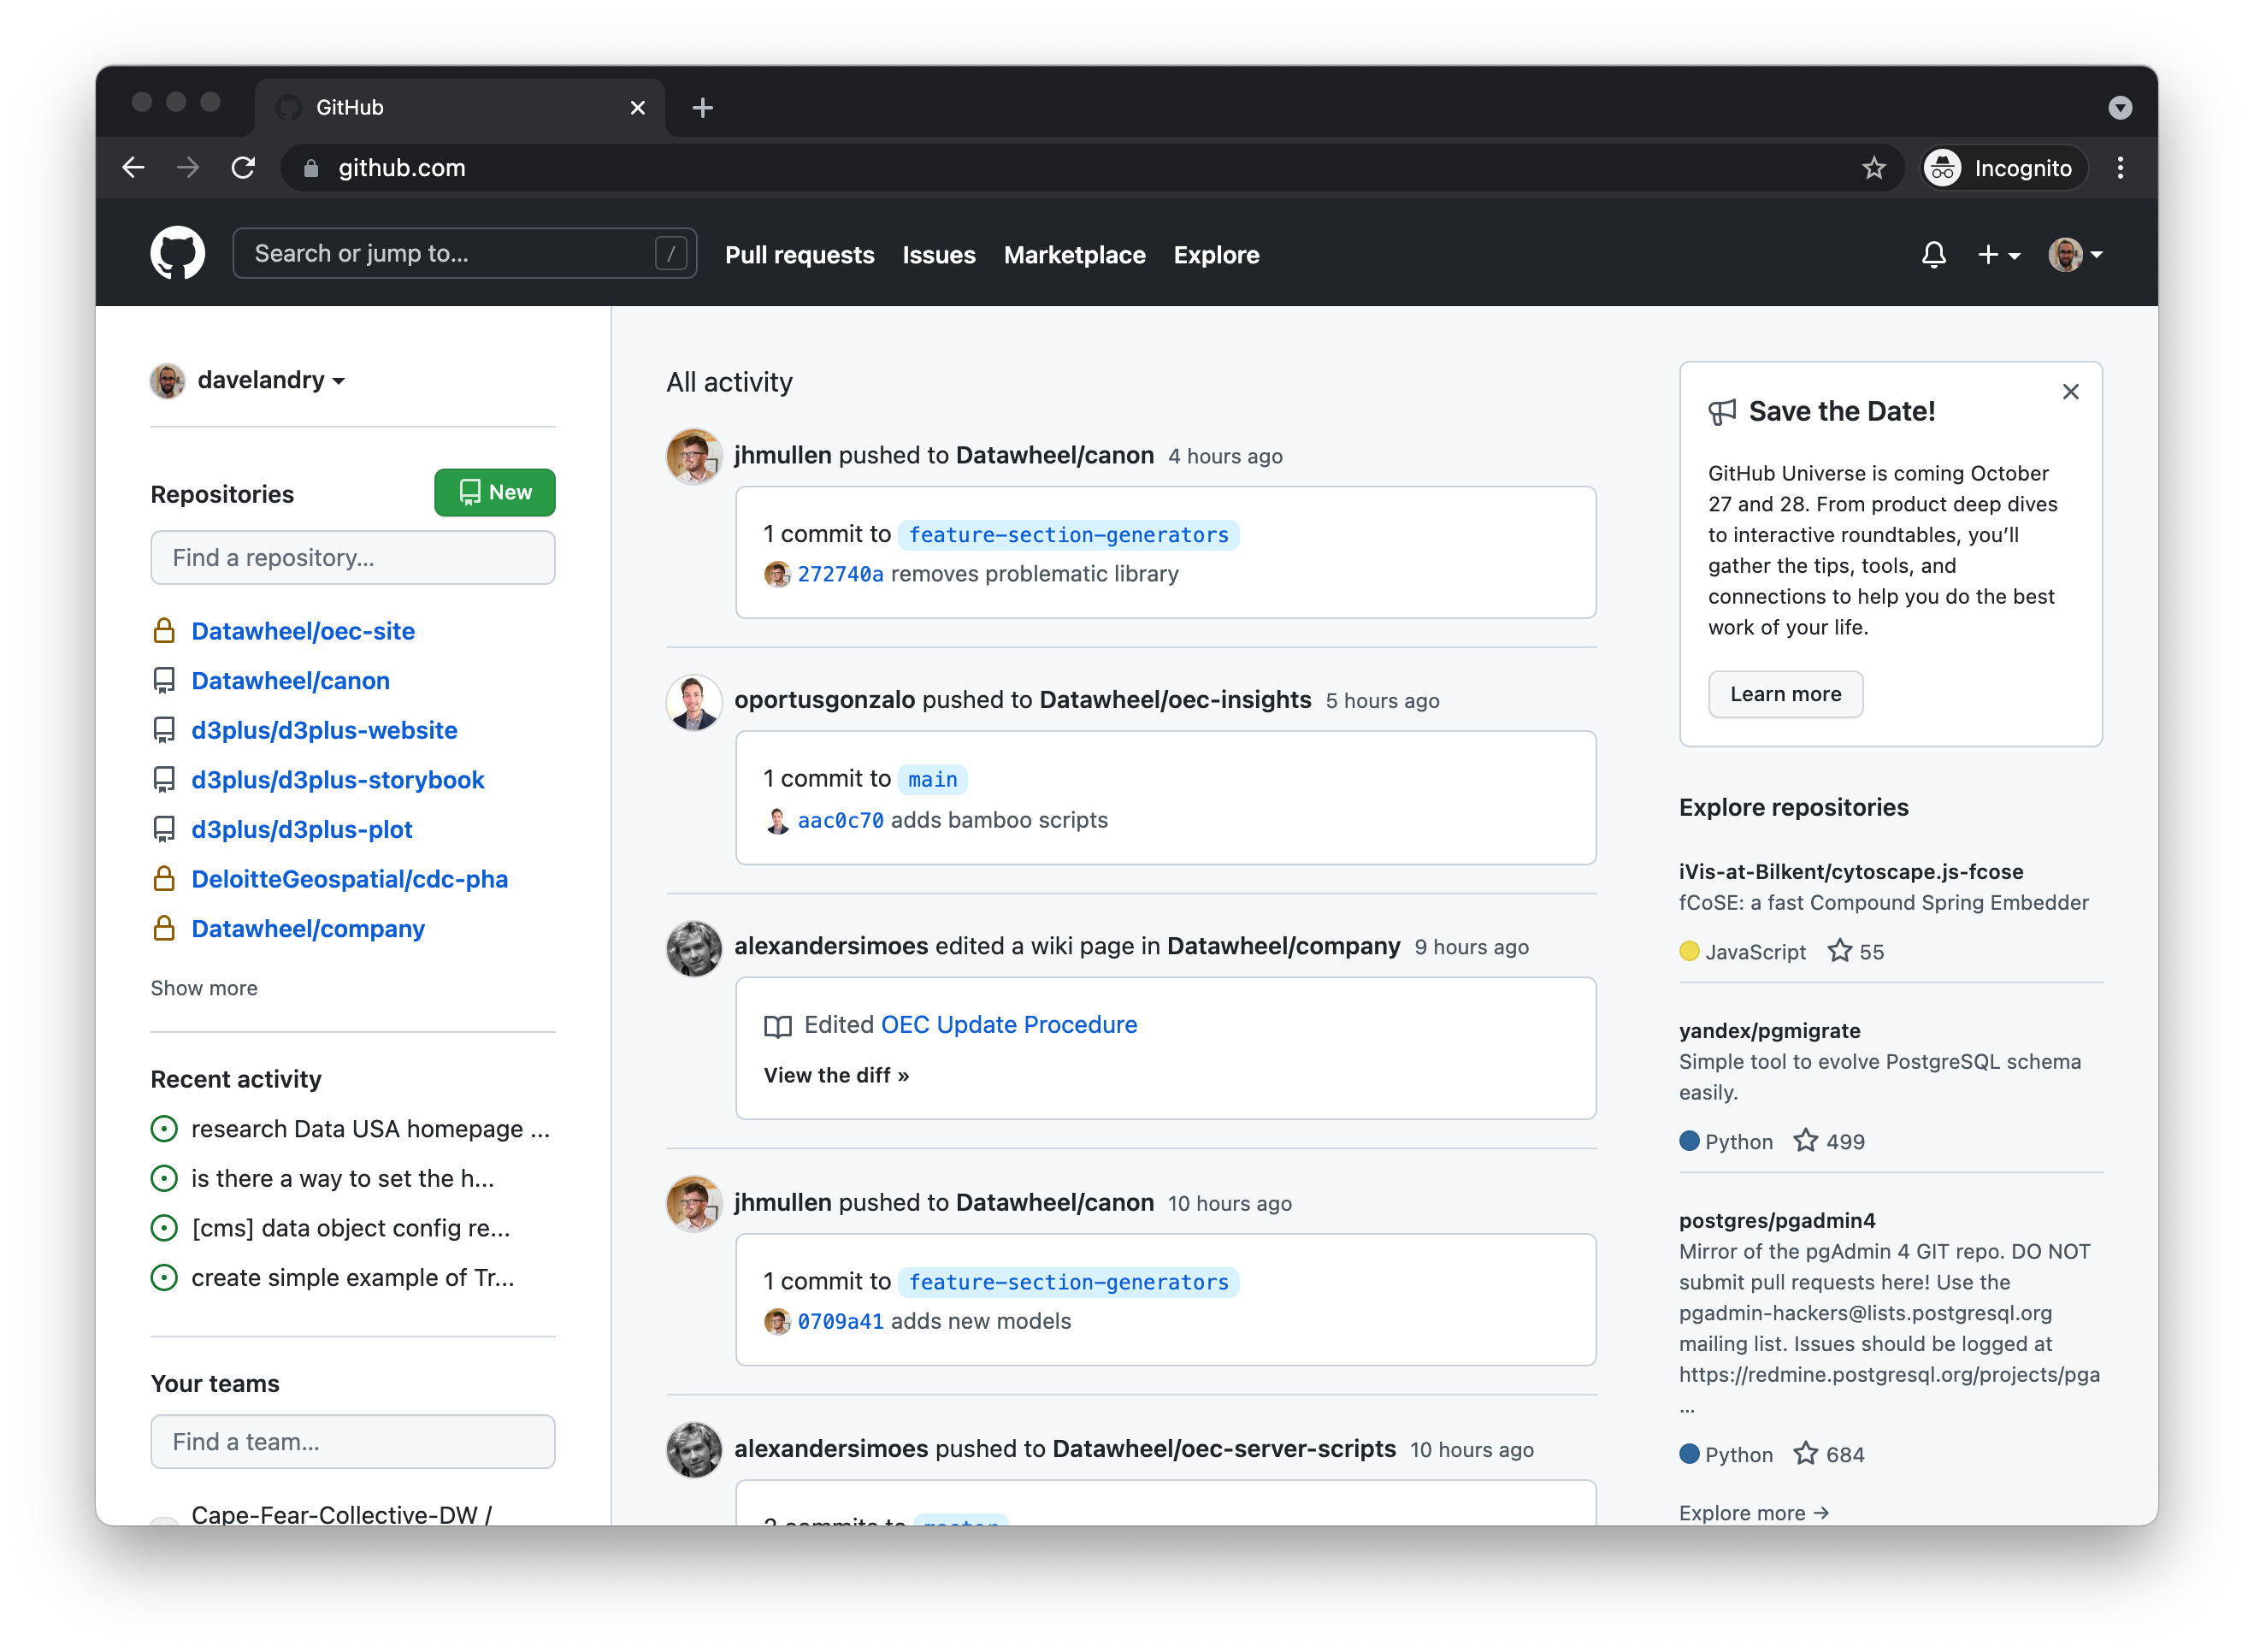This screenshot has height=1652, width=2254.
Task: Open commit 272740a
Action: (840, 574)
